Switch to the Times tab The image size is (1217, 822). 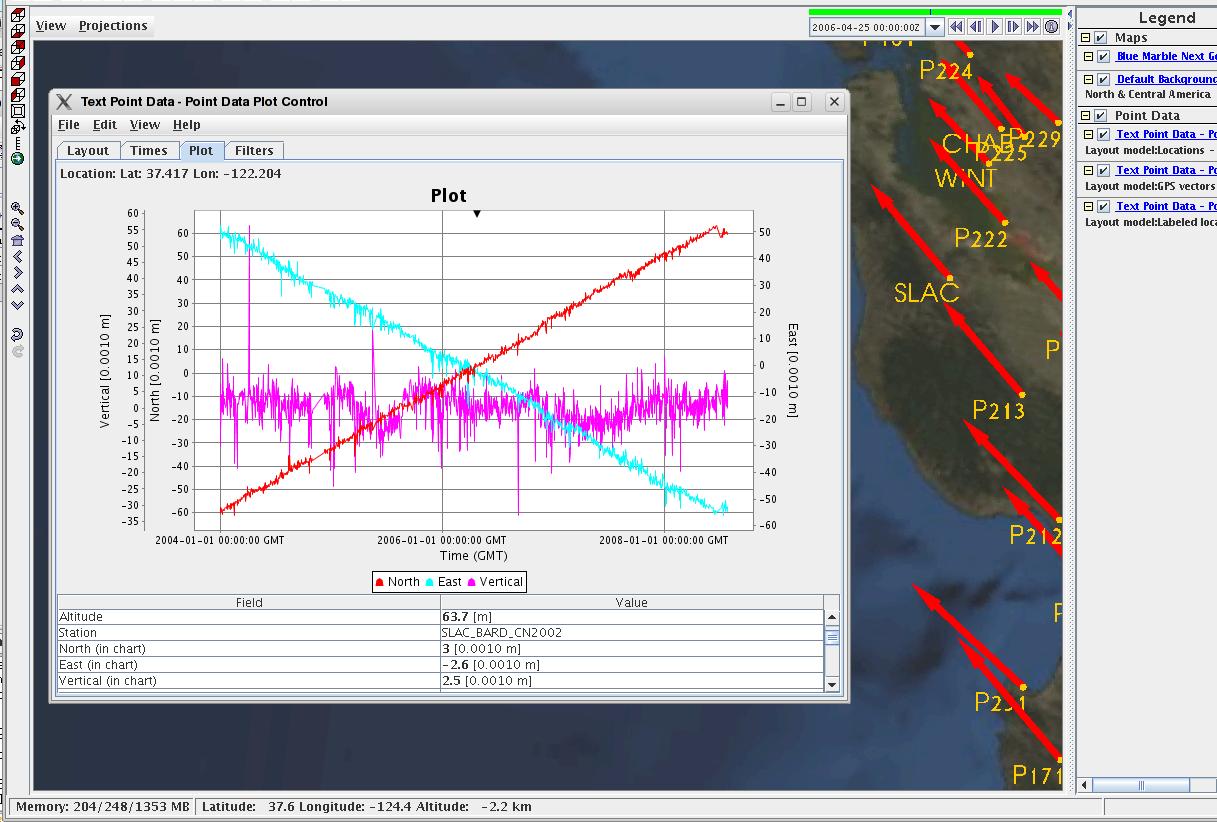(x=149, y=151)
